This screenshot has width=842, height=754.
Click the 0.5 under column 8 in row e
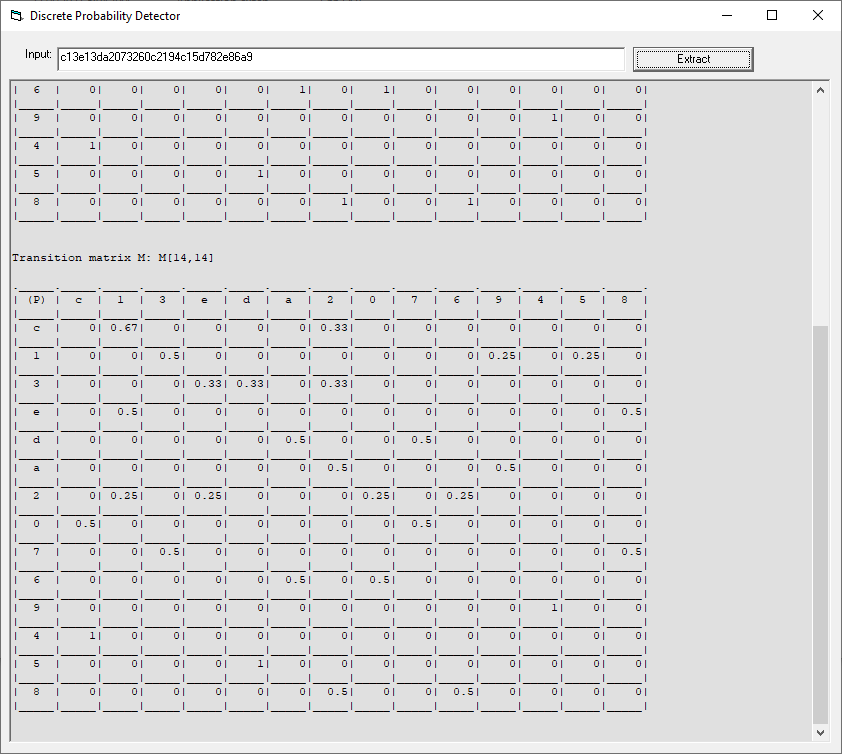631,411
